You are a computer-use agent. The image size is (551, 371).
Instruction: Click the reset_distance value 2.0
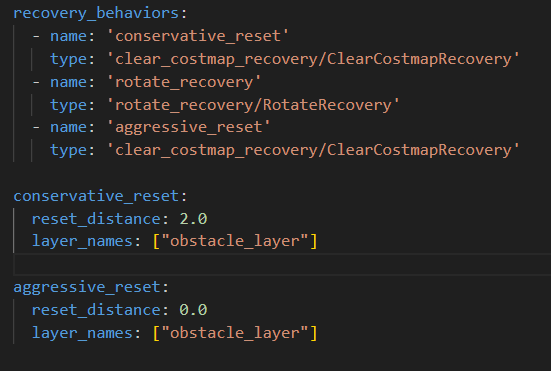(193, 219)
